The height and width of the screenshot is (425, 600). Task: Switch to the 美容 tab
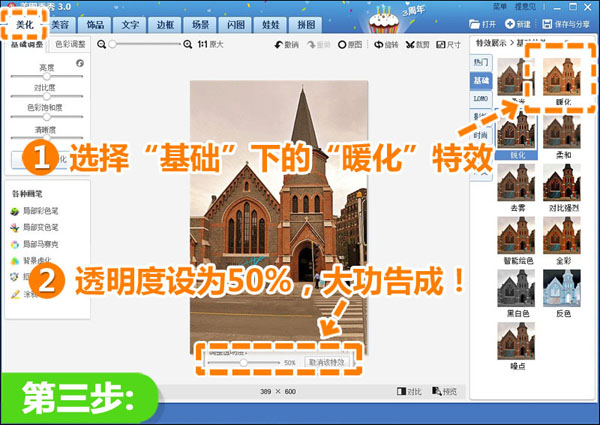click(x=60, y=25)
